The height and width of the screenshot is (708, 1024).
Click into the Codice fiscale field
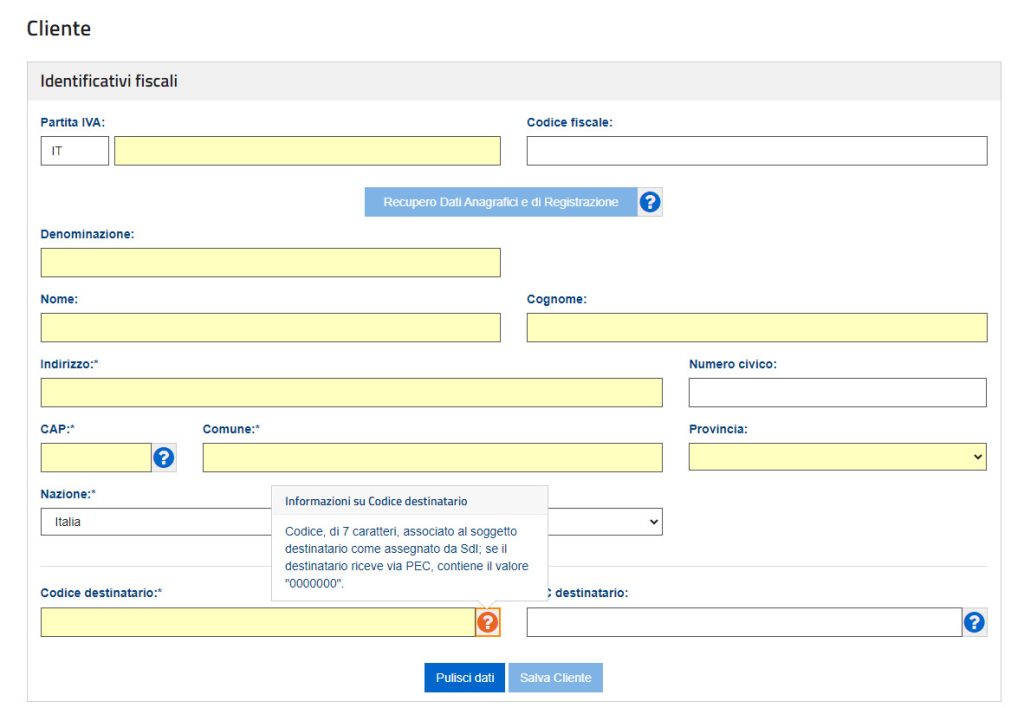[x=756, y=151]
